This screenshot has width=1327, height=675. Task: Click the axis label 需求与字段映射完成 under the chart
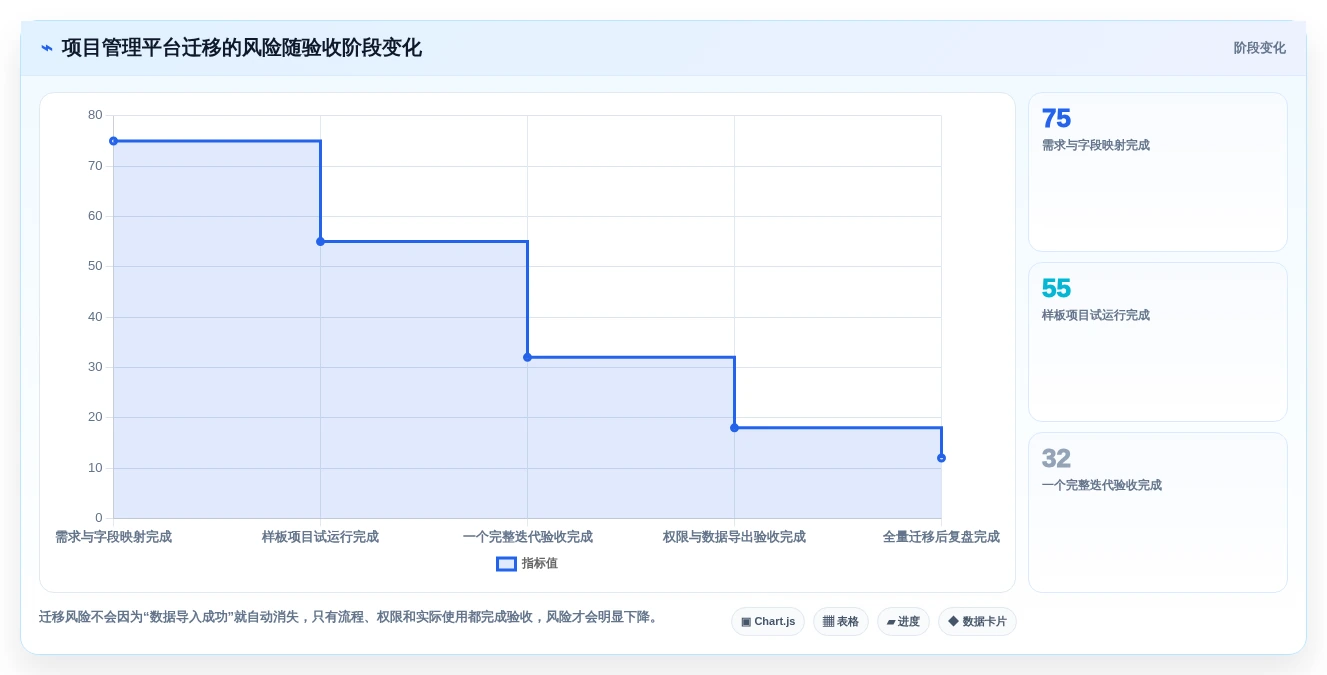113,537
